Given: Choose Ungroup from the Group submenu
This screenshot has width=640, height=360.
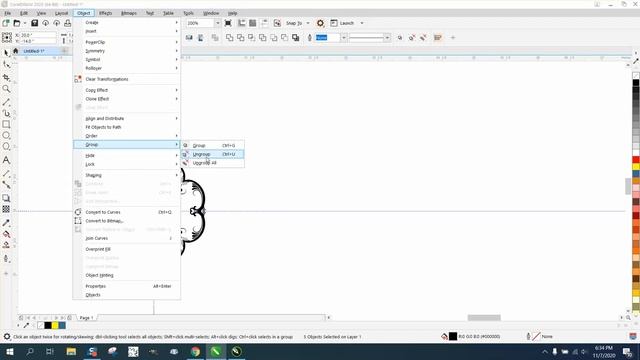Looking at the screenshot, I should pyautogui.click(x=213, y=154).
